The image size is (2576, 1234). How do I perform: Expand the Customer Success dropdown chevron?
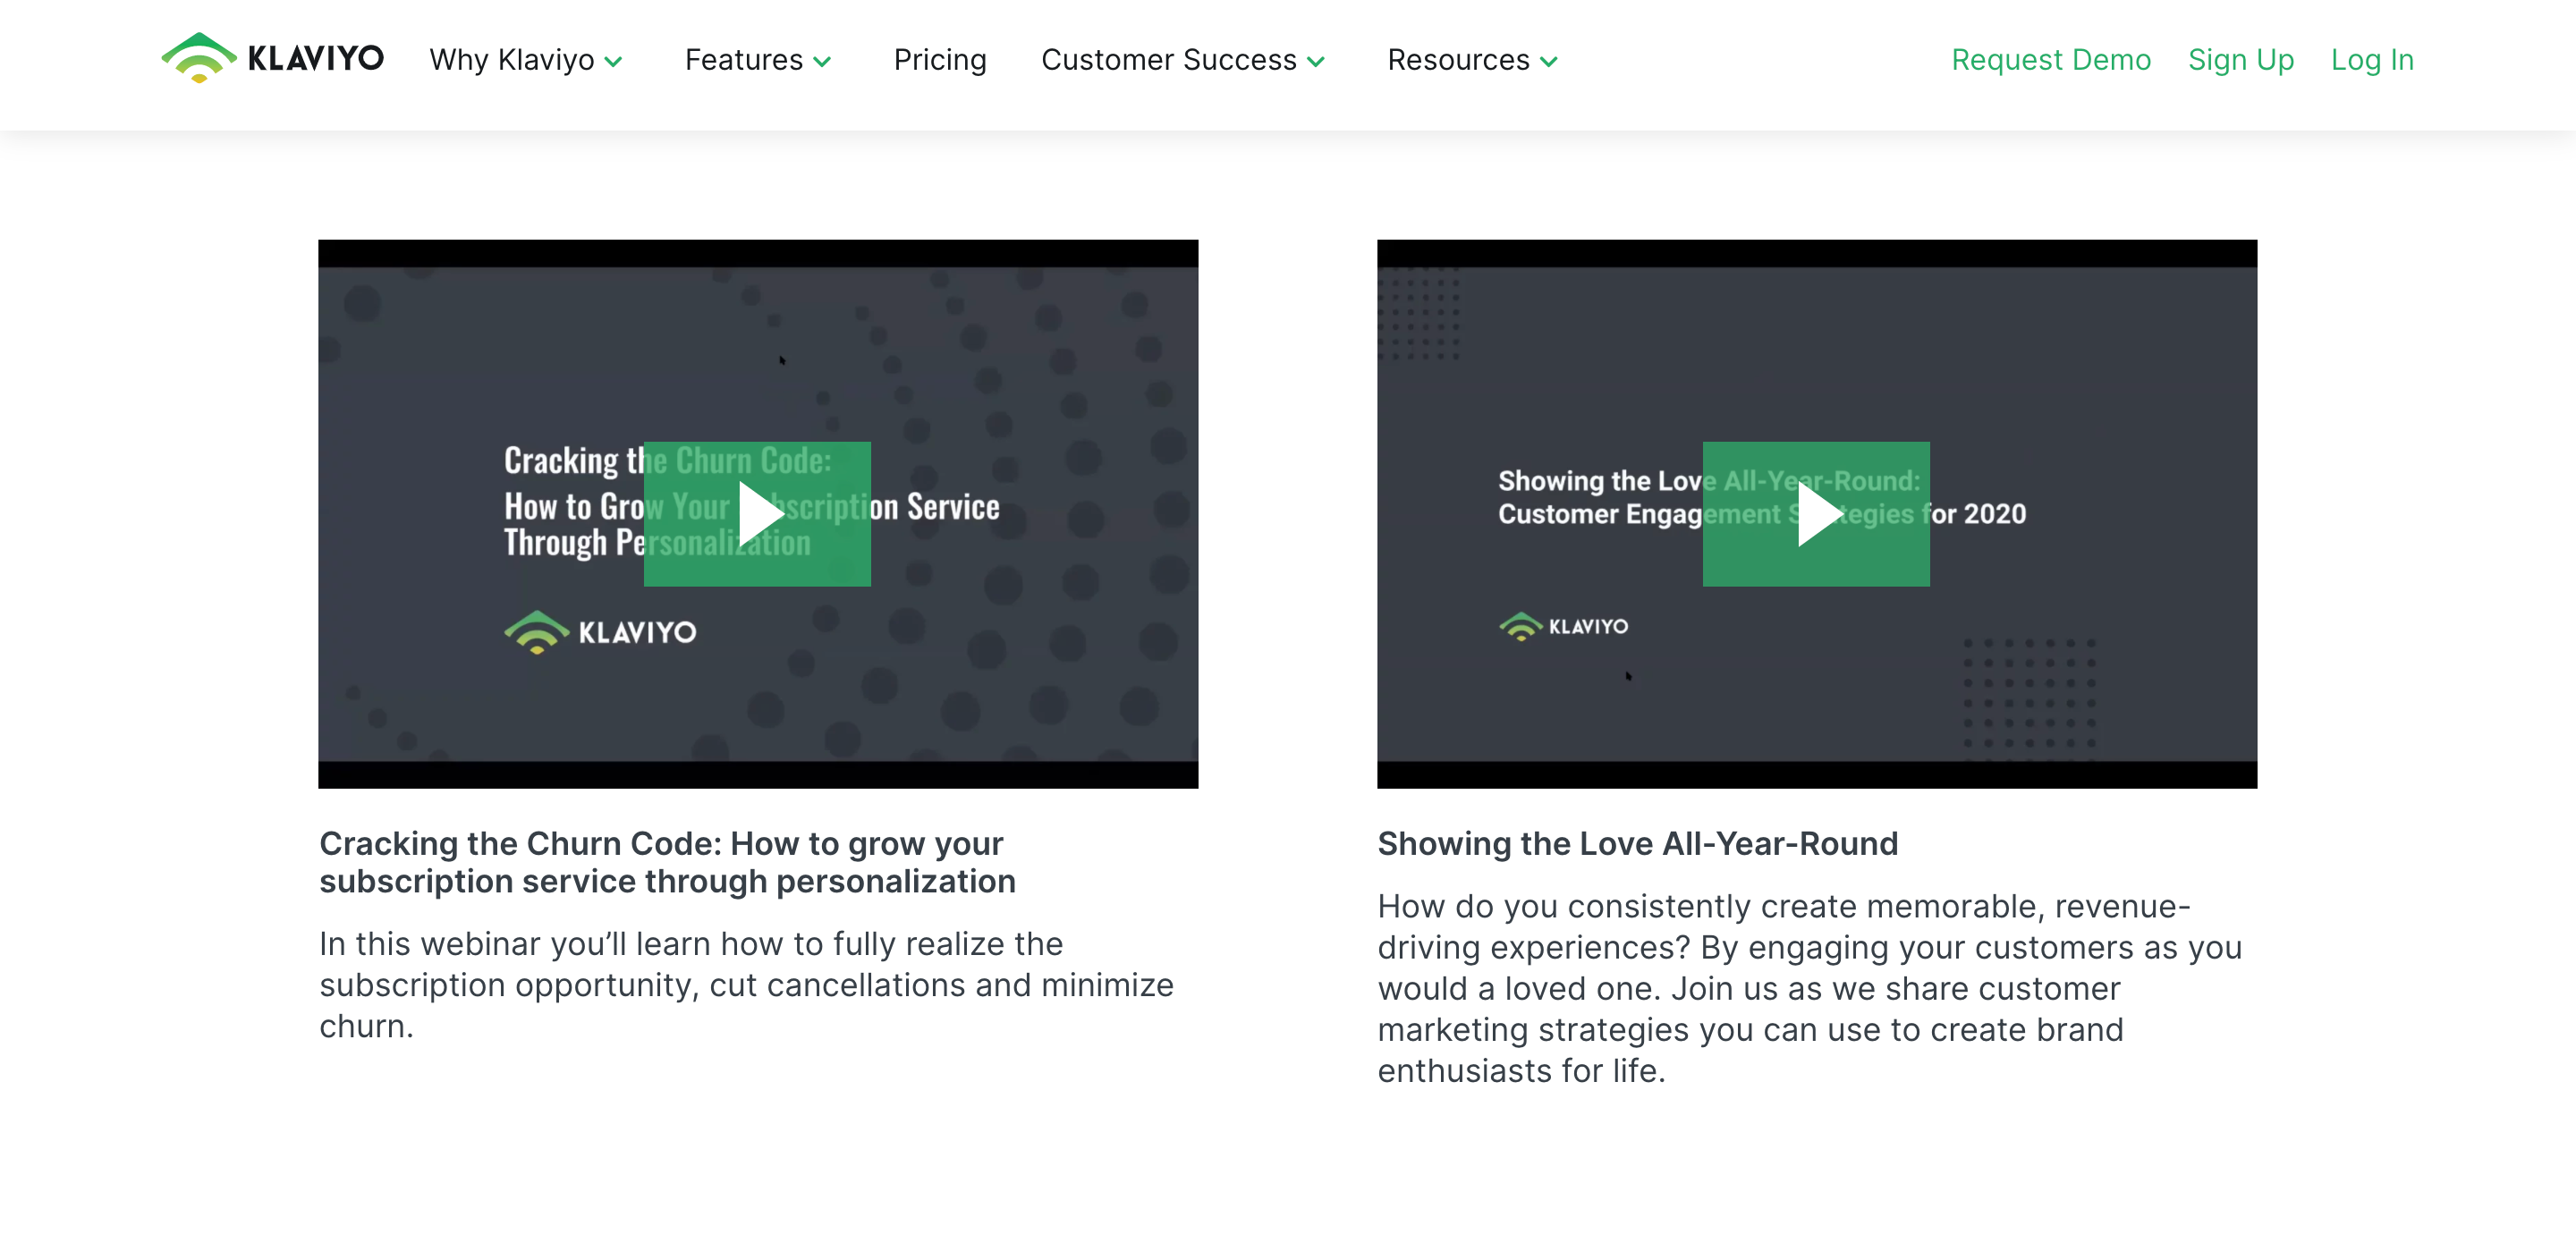pos(1316,62)
